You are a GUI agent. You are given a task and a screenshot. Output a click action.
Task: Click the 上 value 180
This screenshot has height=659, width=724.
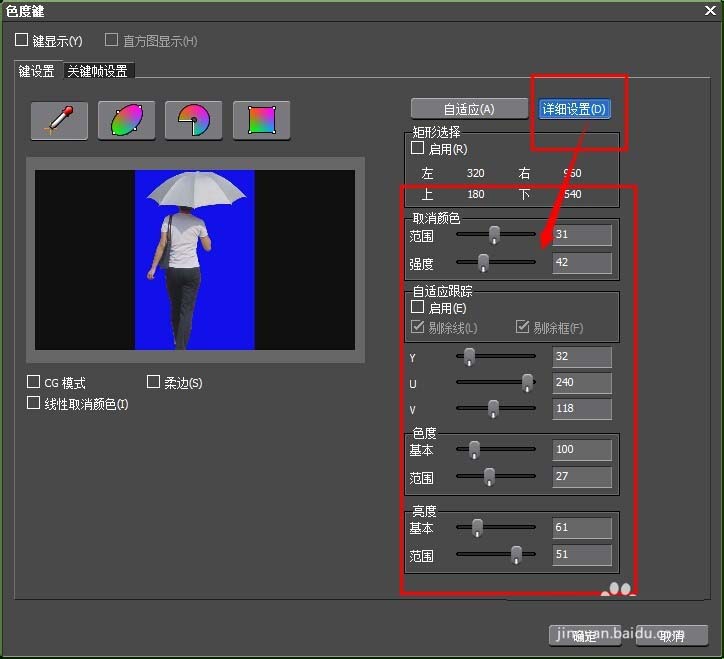[476, 194]
